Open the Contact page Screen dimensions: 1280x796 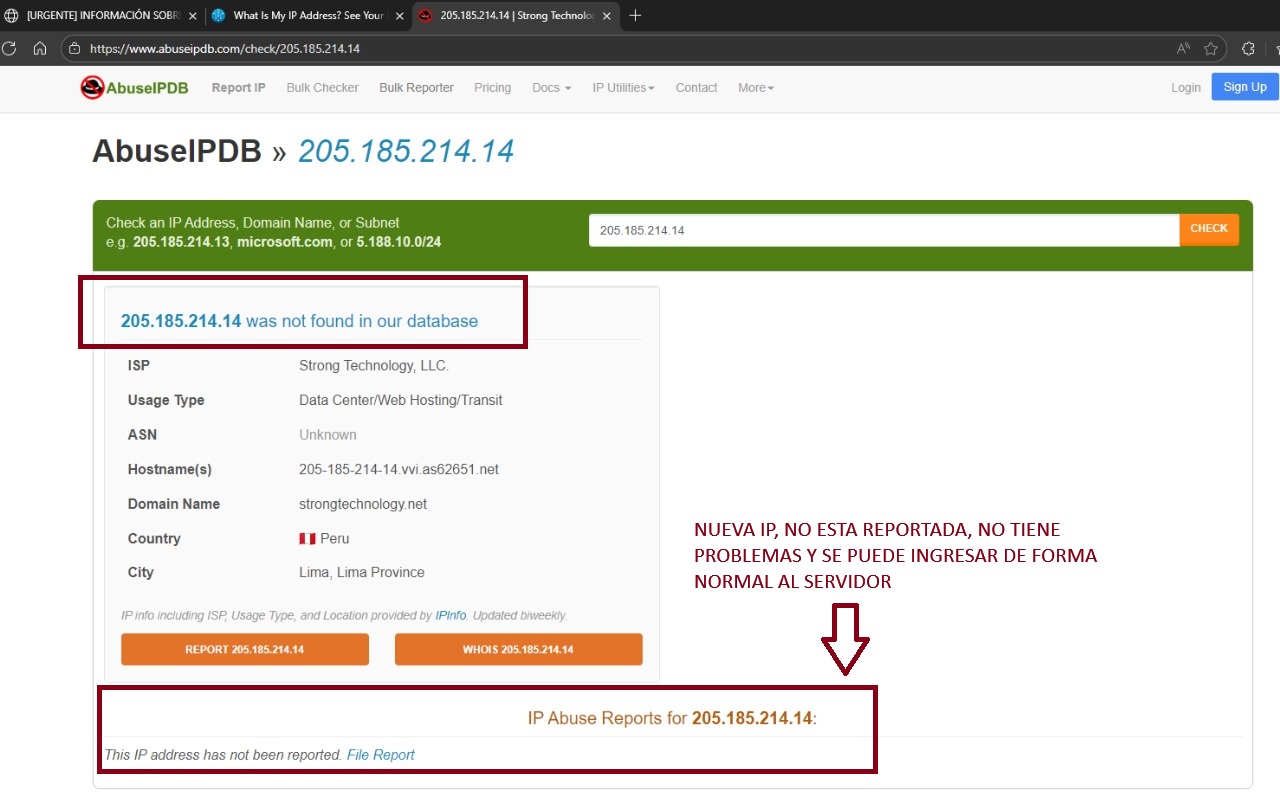click(696, 88)
